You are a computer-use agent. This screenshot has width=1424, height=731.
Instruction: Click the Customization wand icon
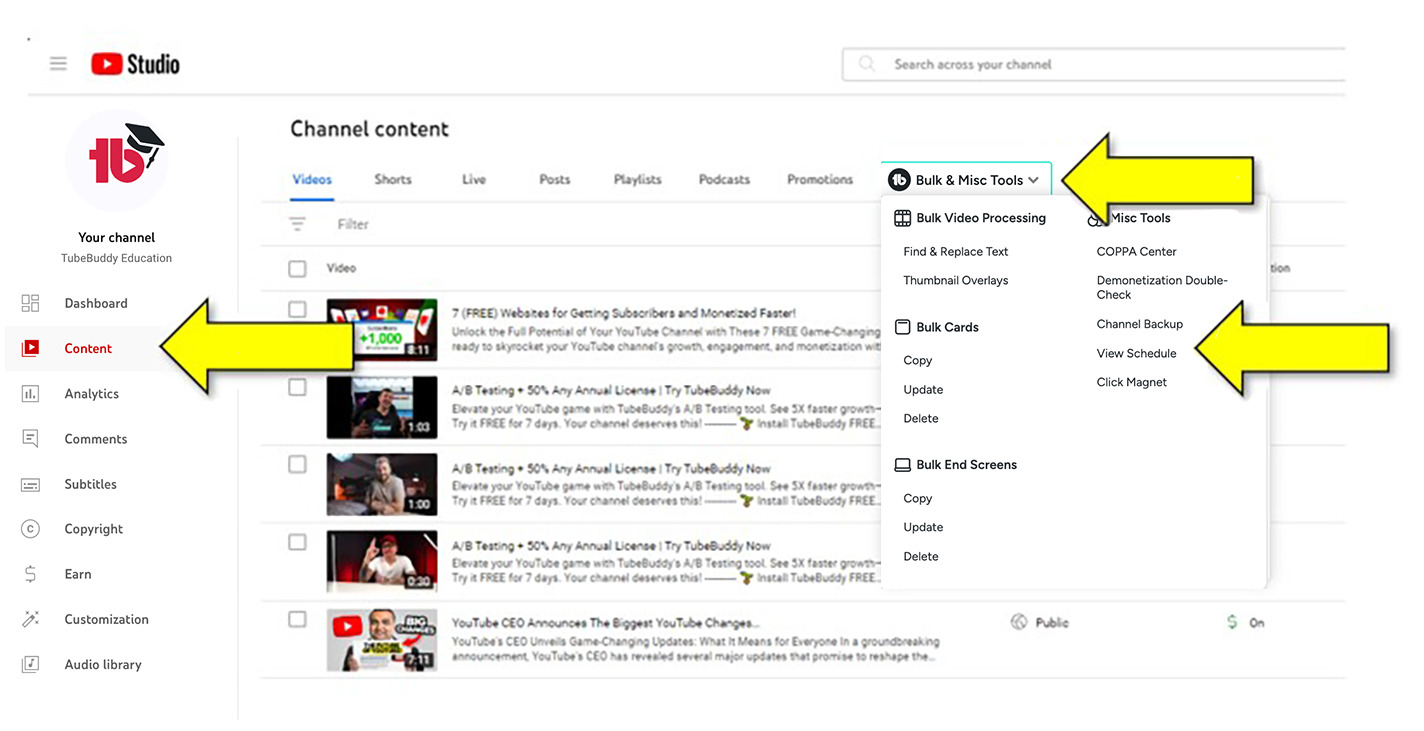[30, 619]
